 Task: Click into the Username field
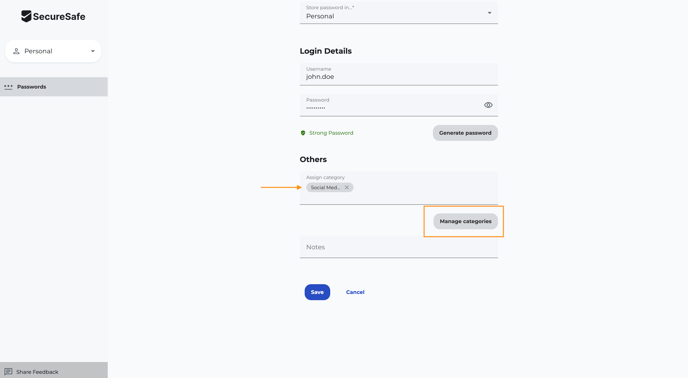398,74
